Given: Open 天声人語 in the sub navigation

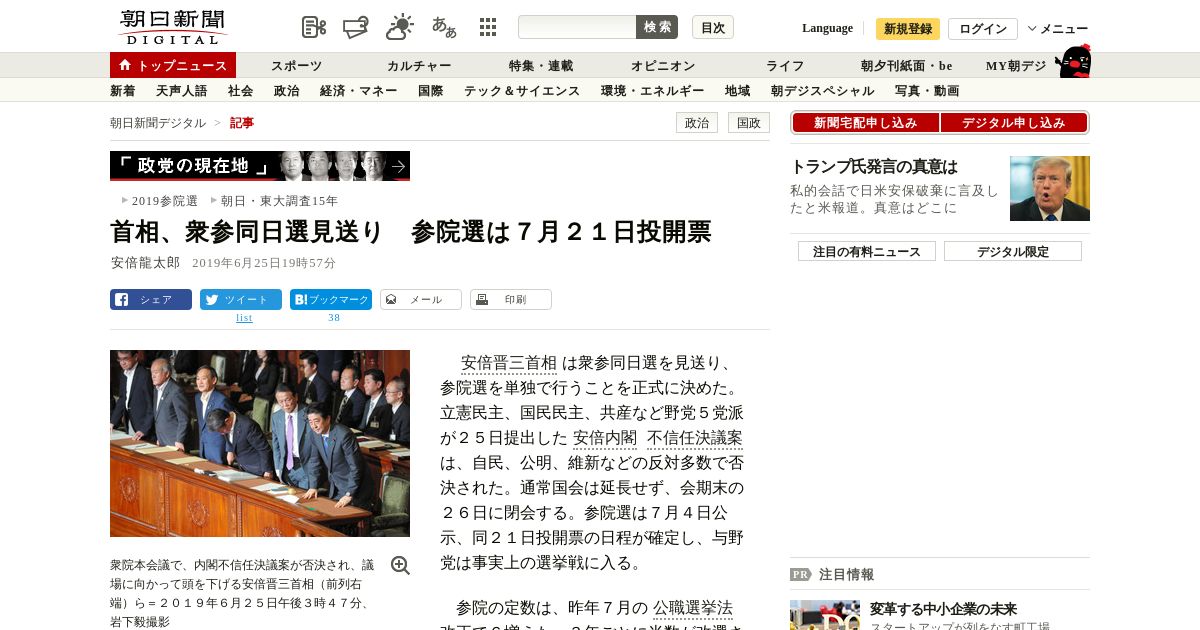Looking at the screenshot, I should (181, 91).
